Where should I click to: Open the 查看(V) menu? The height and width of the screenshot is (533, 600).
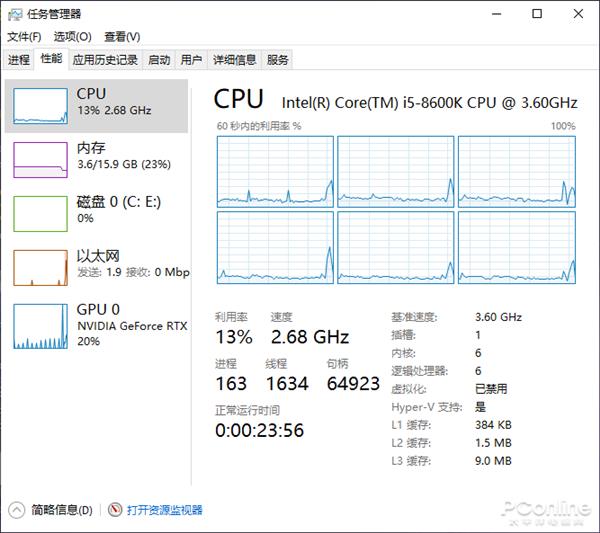pos(122,37)
